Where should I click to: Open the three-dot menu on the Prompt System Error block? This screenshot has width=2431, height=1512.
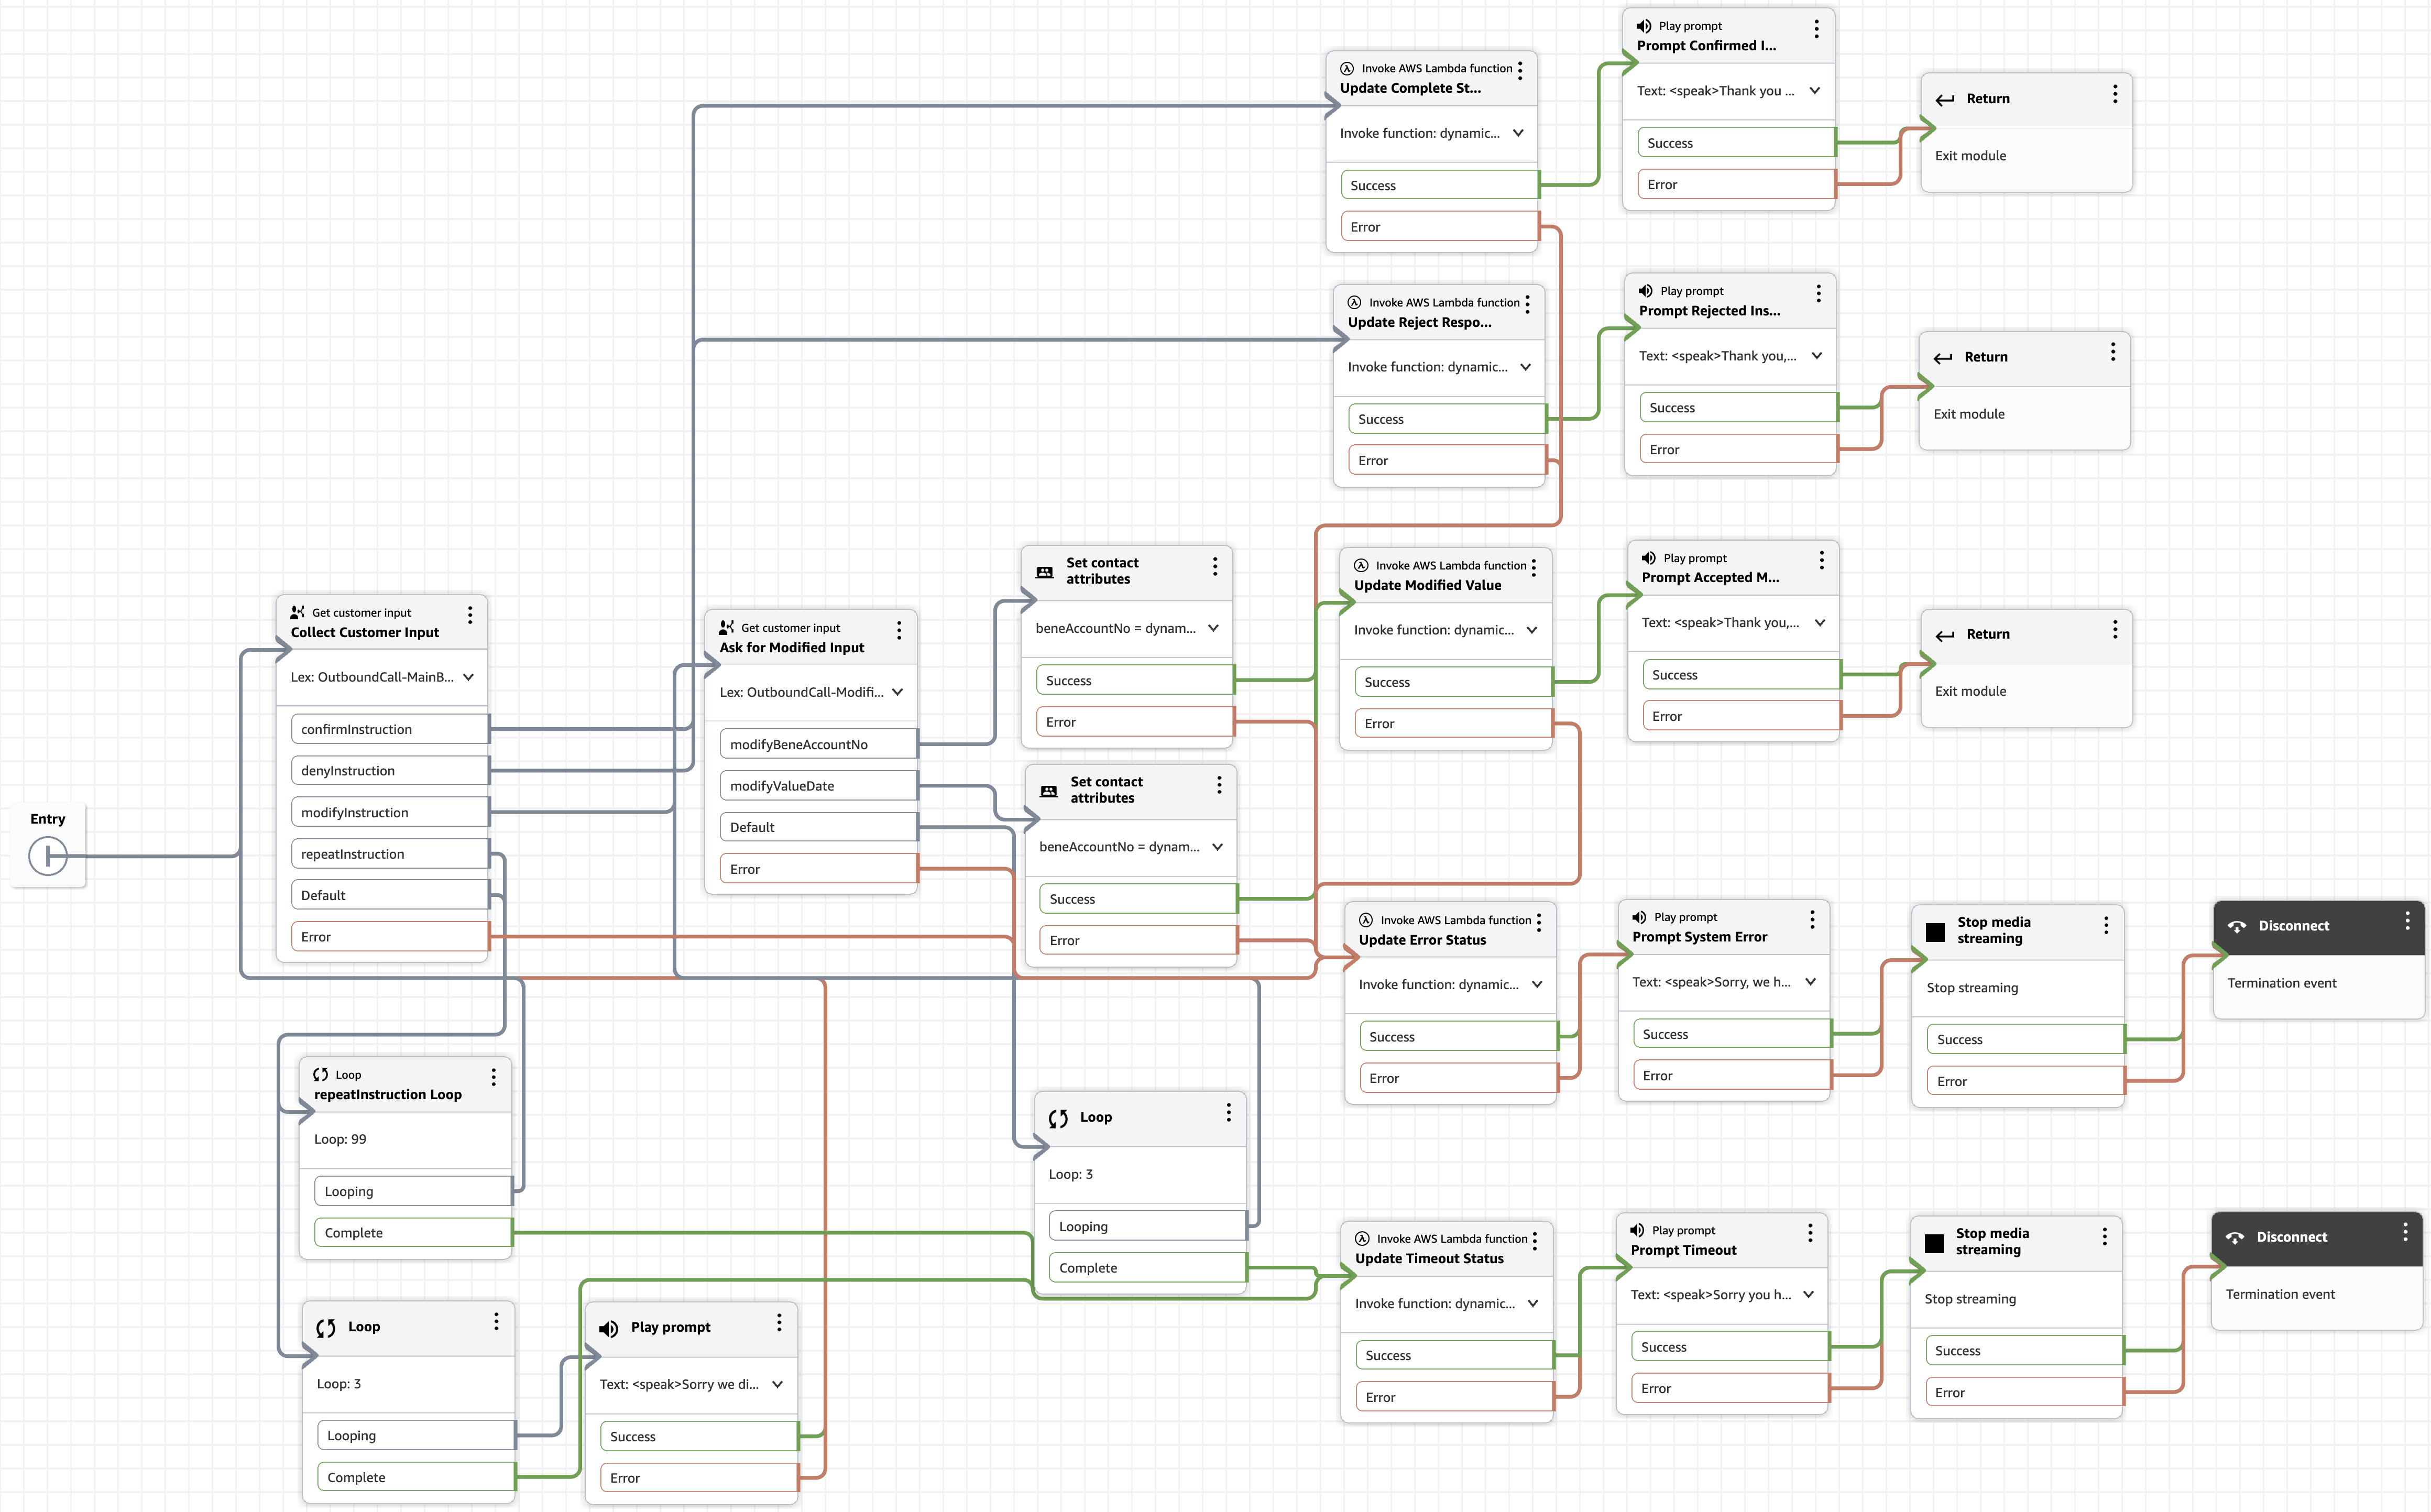point(1812,919)
